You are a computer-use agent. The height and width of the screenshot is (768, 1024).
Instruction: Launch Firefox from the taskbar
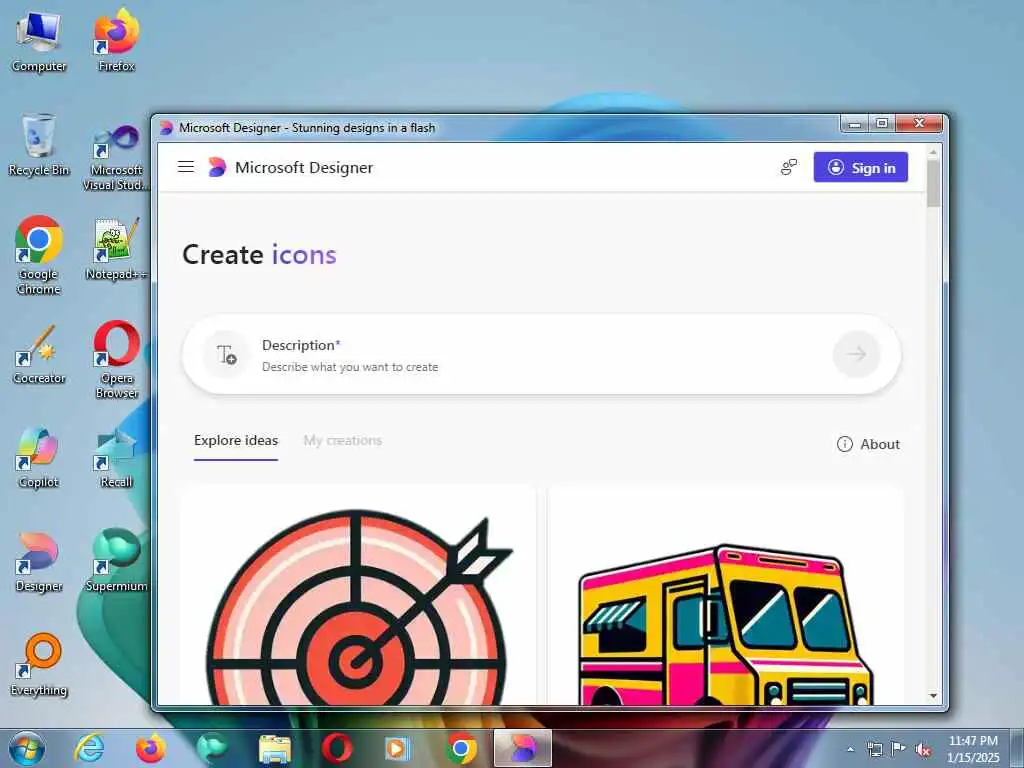coord(150,748)
